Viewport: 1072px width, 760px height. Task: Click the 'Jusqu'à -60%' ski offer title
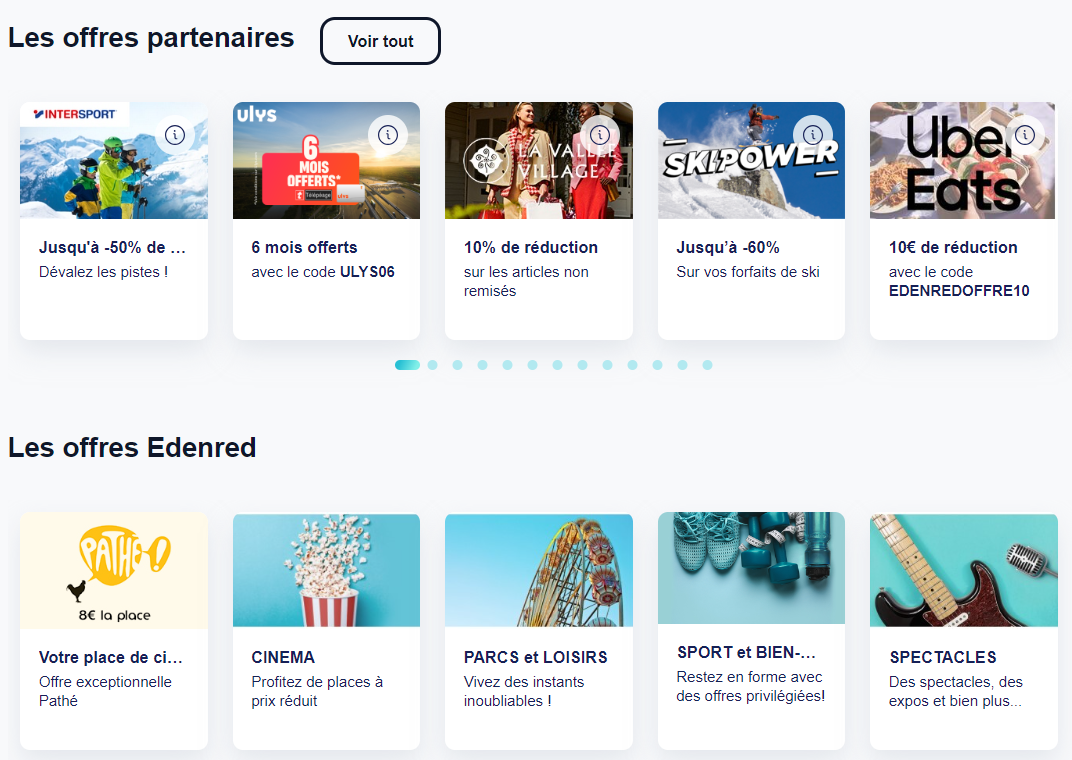[728, 247]
